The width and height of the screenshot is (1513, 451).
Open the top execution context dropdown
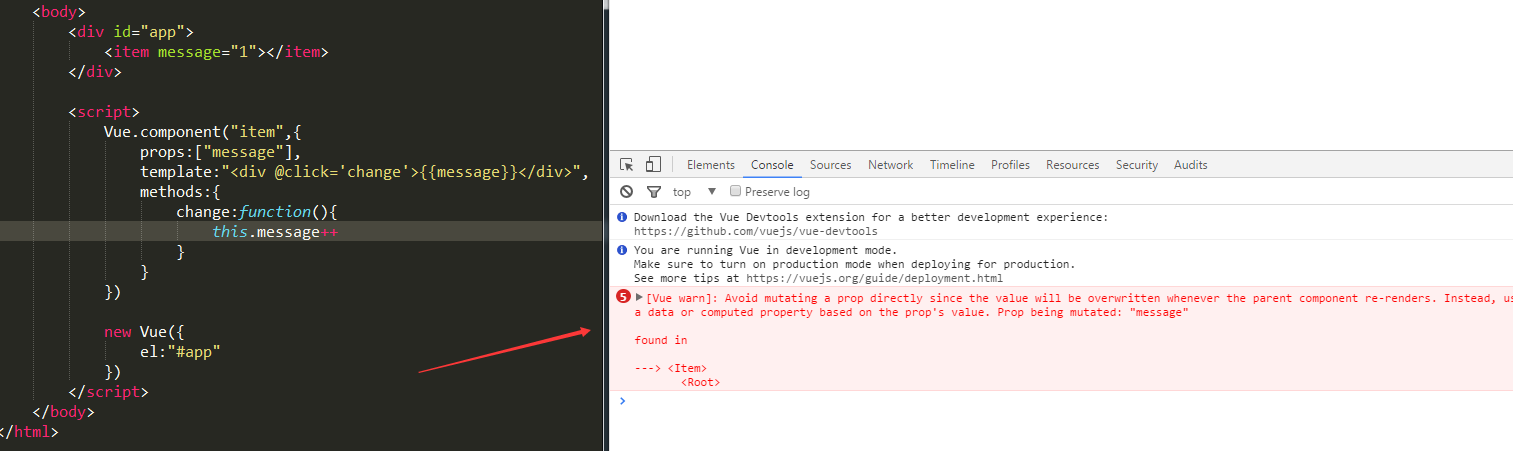point(694,191)
